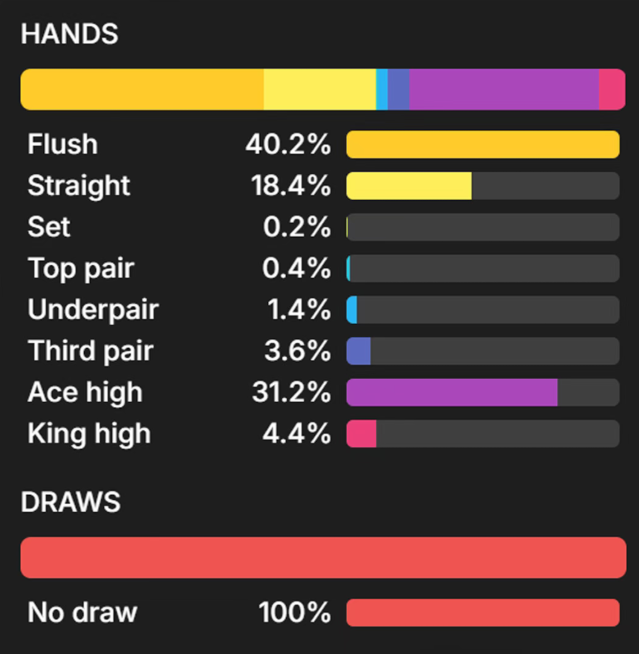Viewport: 639px width, 654px height.
Task: Select the Top pair row label
Action: pyautogui.click(x=81, y=269)
